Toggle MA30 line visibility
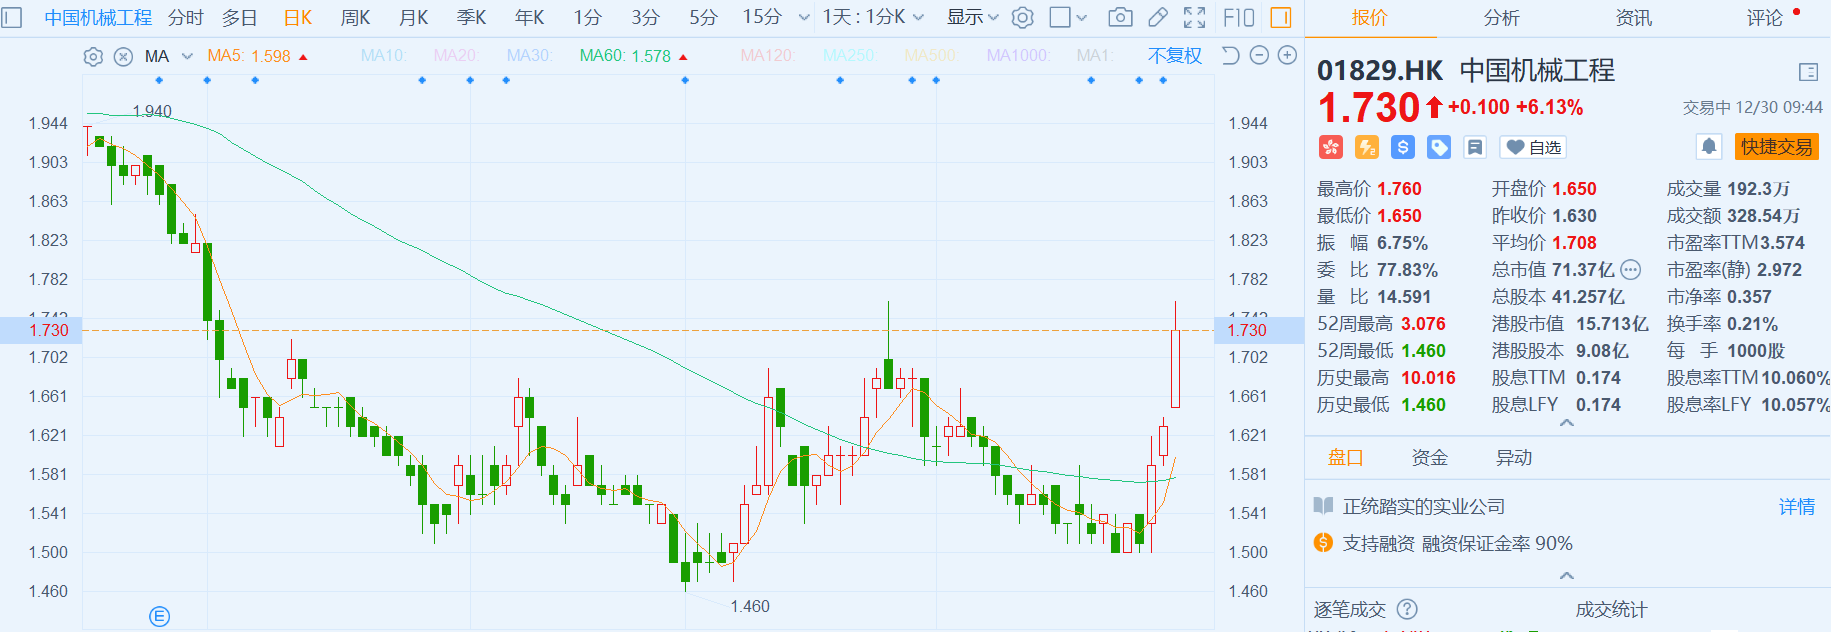1831x632 pixels. pyautogui.click(x=530, y=56)
